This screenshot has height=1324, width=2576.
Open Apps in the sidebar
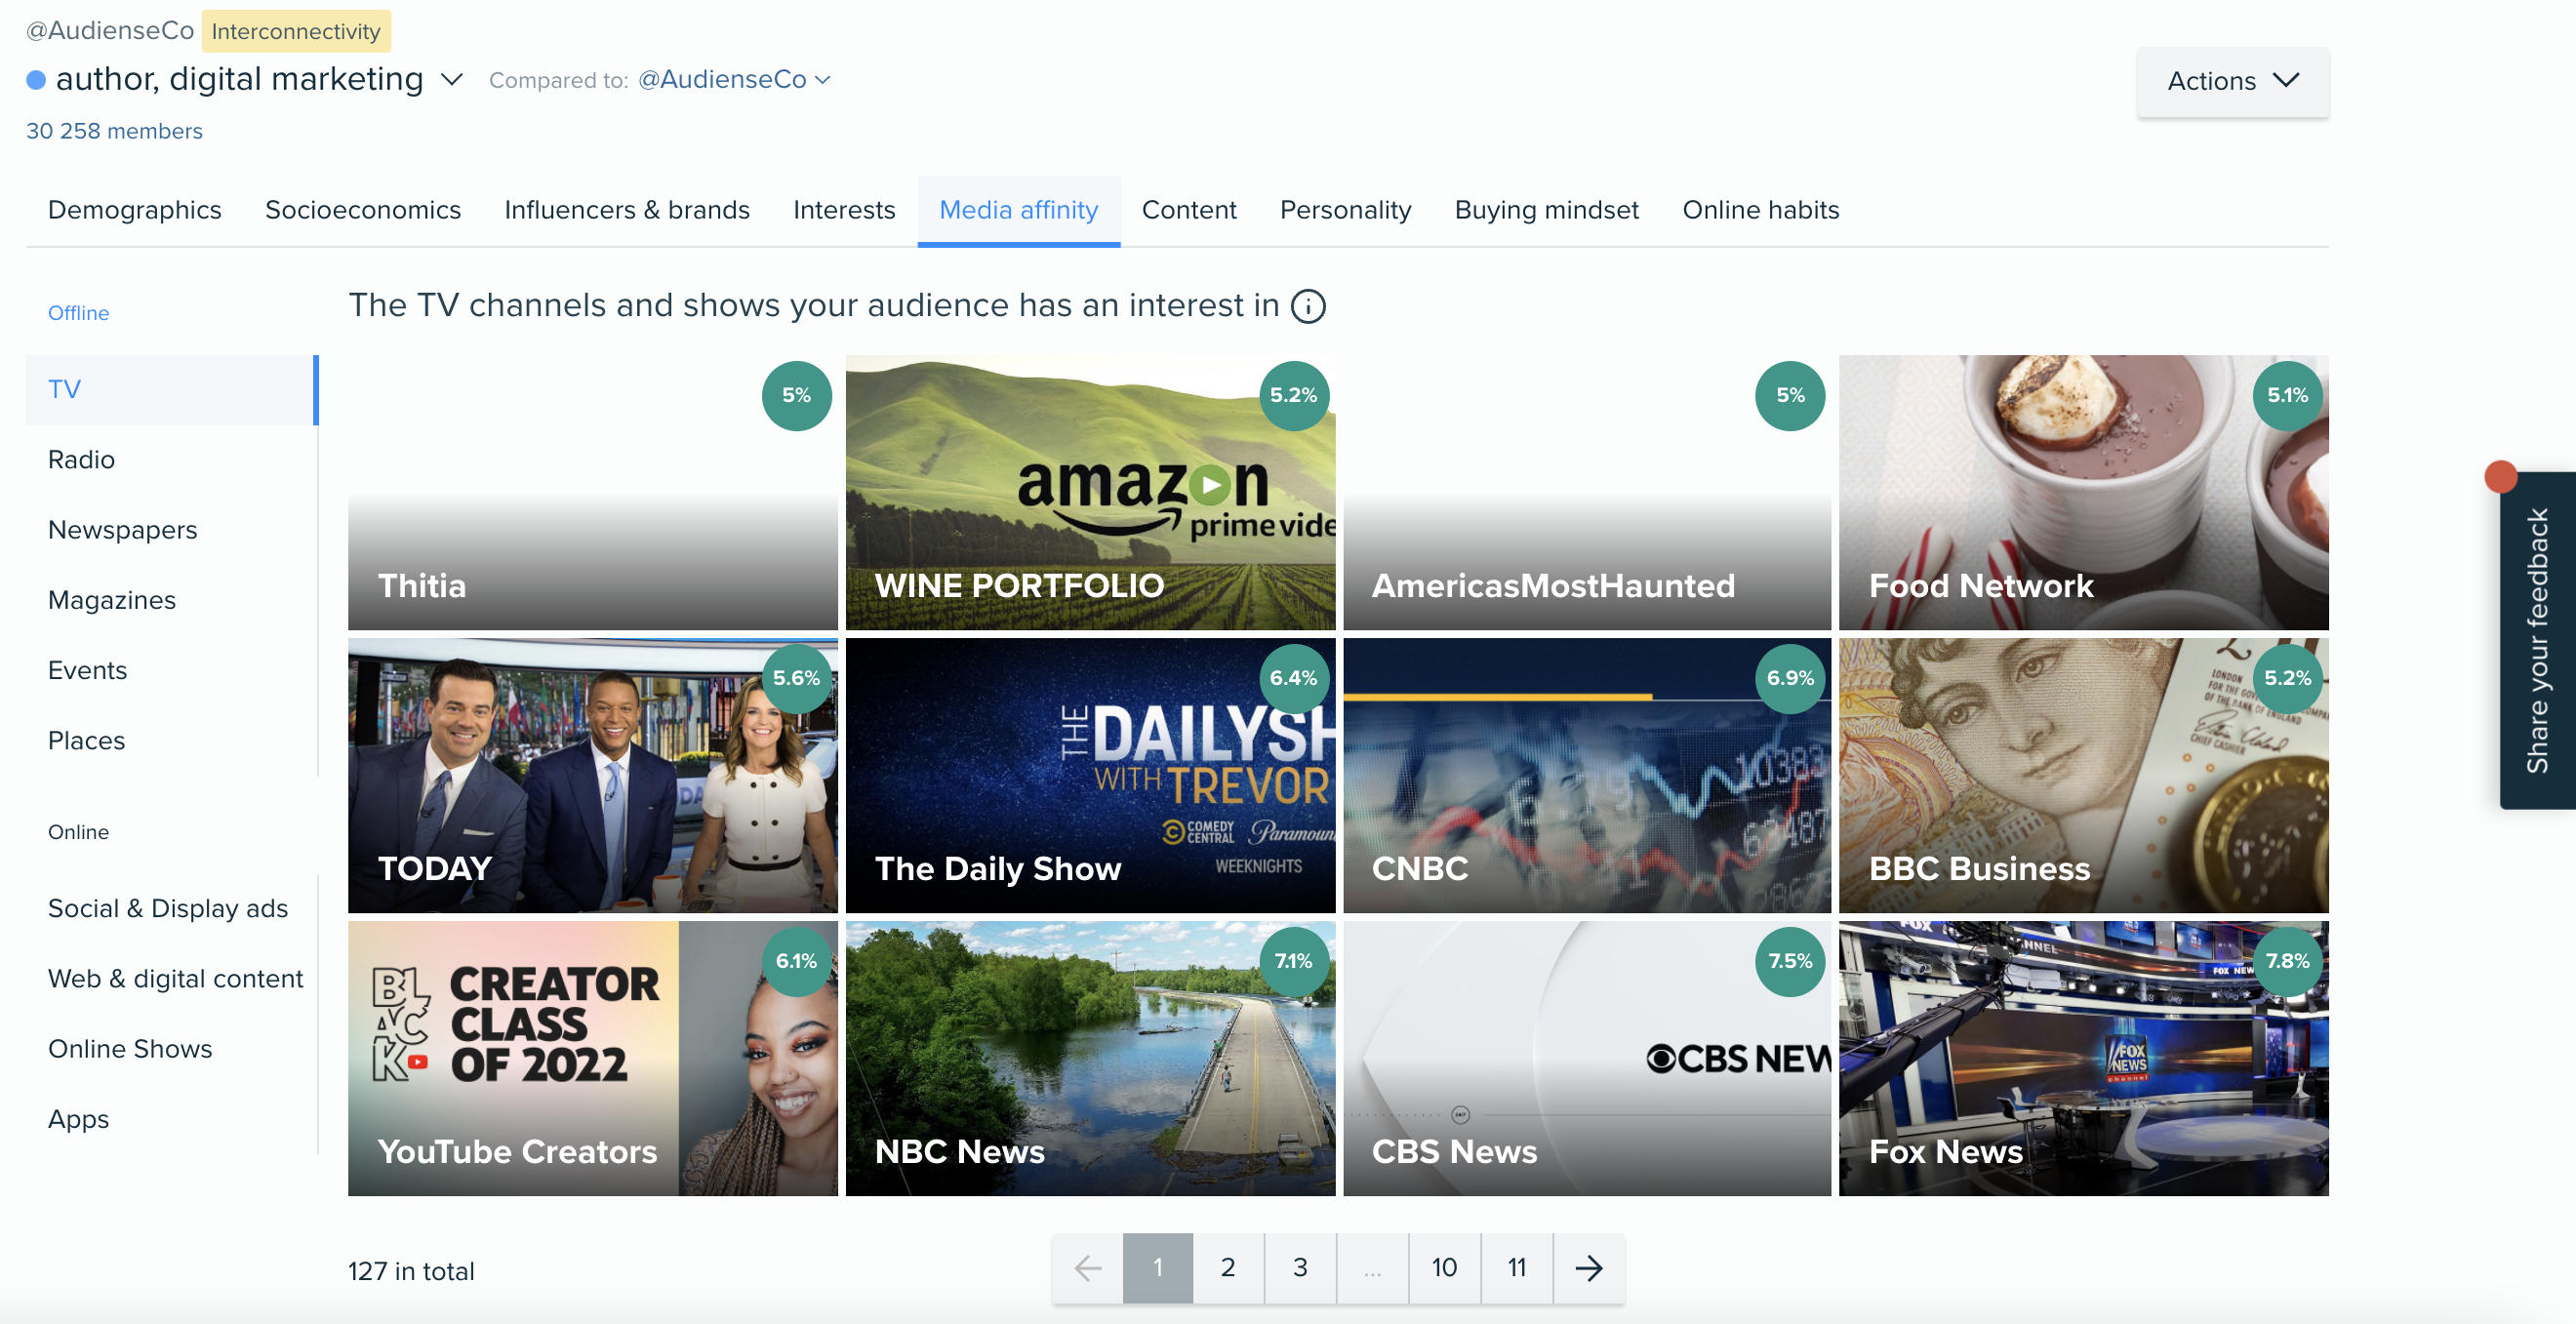click(x=172, y=1119)
